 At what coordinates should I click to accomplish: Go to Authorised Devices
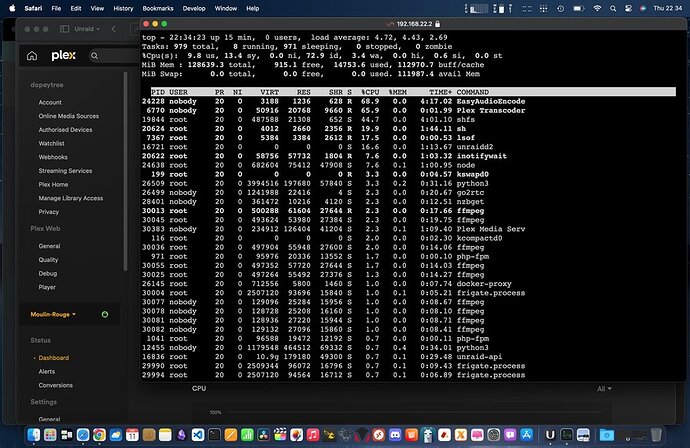click(x=66, y=129)
